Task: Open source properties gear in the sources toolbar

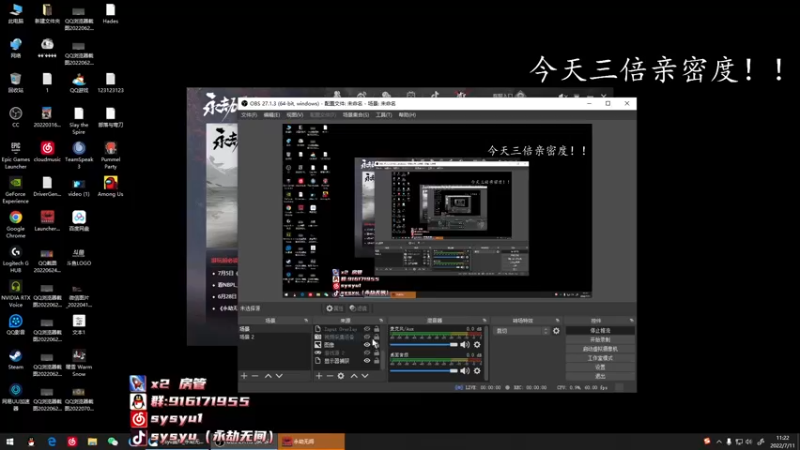Action: click(341, 376)
